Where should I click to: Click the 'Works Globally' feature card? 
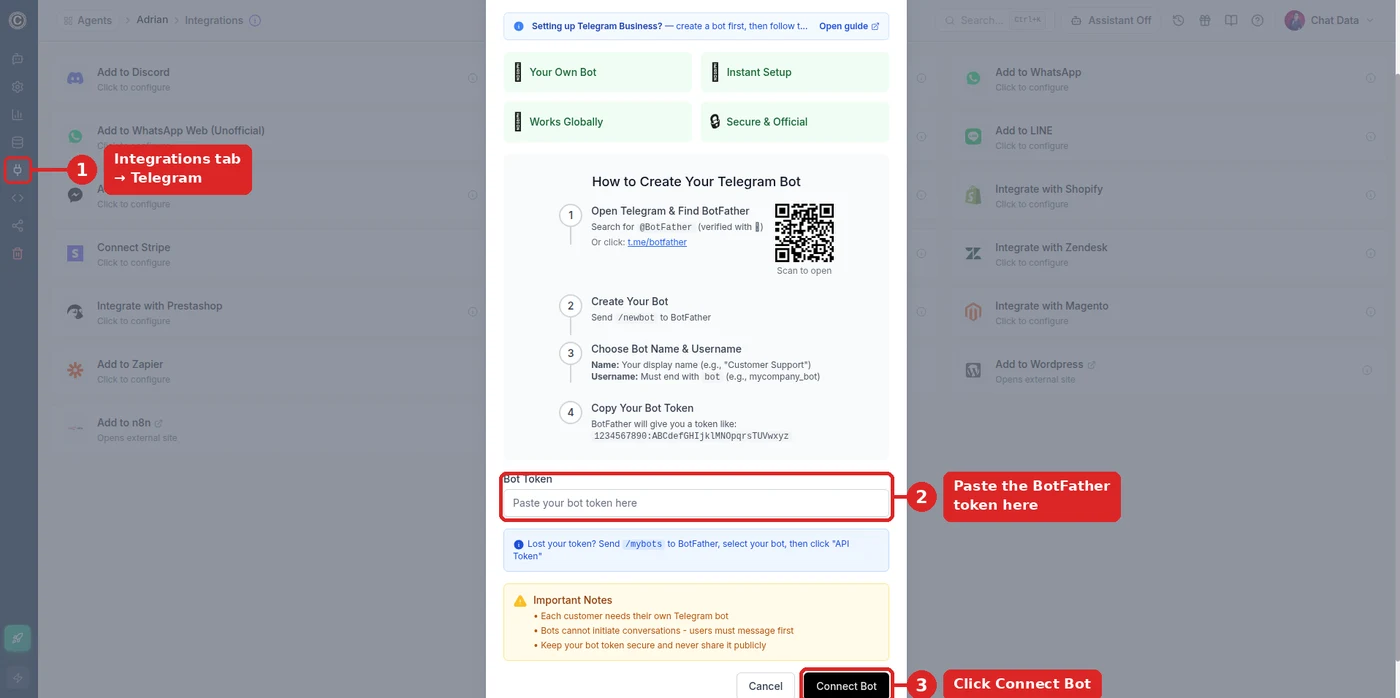click(598, 122)
